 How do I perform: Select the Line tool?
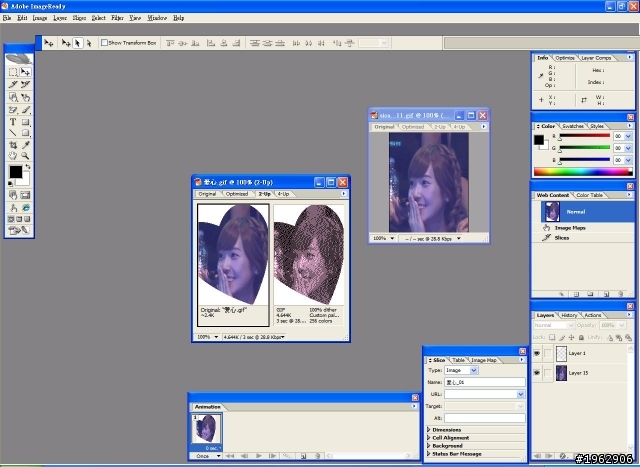tap(12, 133)
